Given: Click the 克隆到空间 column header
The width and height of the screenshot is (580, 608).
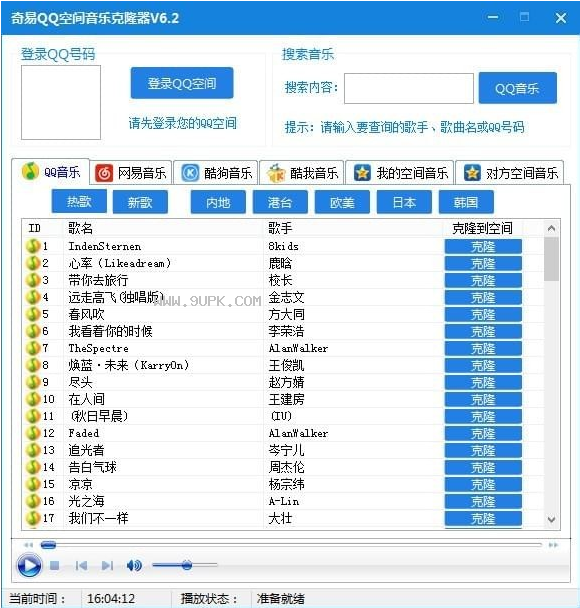Looking at the screenshot, I should click(x=482, y=228).
